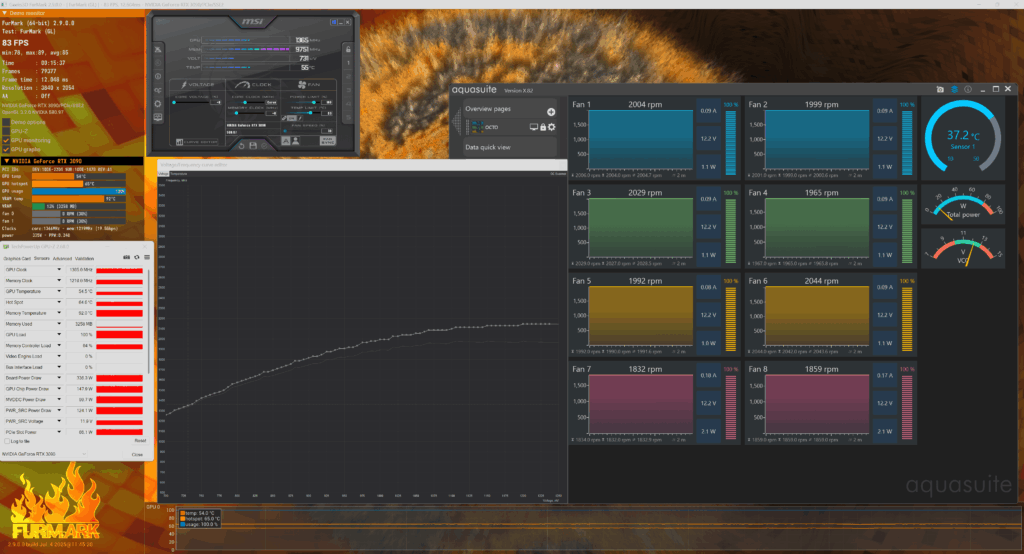Toggle FurMark GPU-Z checkbox
1024x554 pixels.
click(6, 131)
